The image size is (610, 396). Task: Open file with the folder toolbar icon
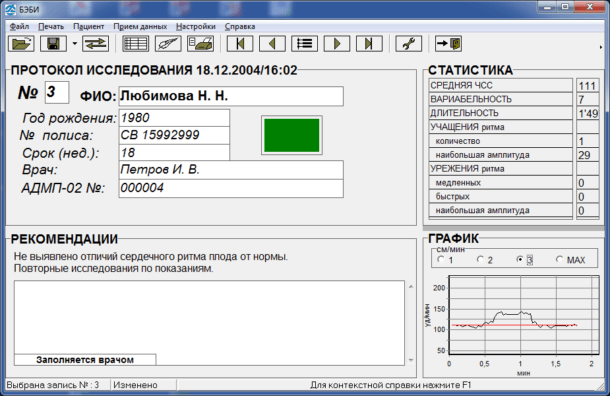[x=21, y=44]
